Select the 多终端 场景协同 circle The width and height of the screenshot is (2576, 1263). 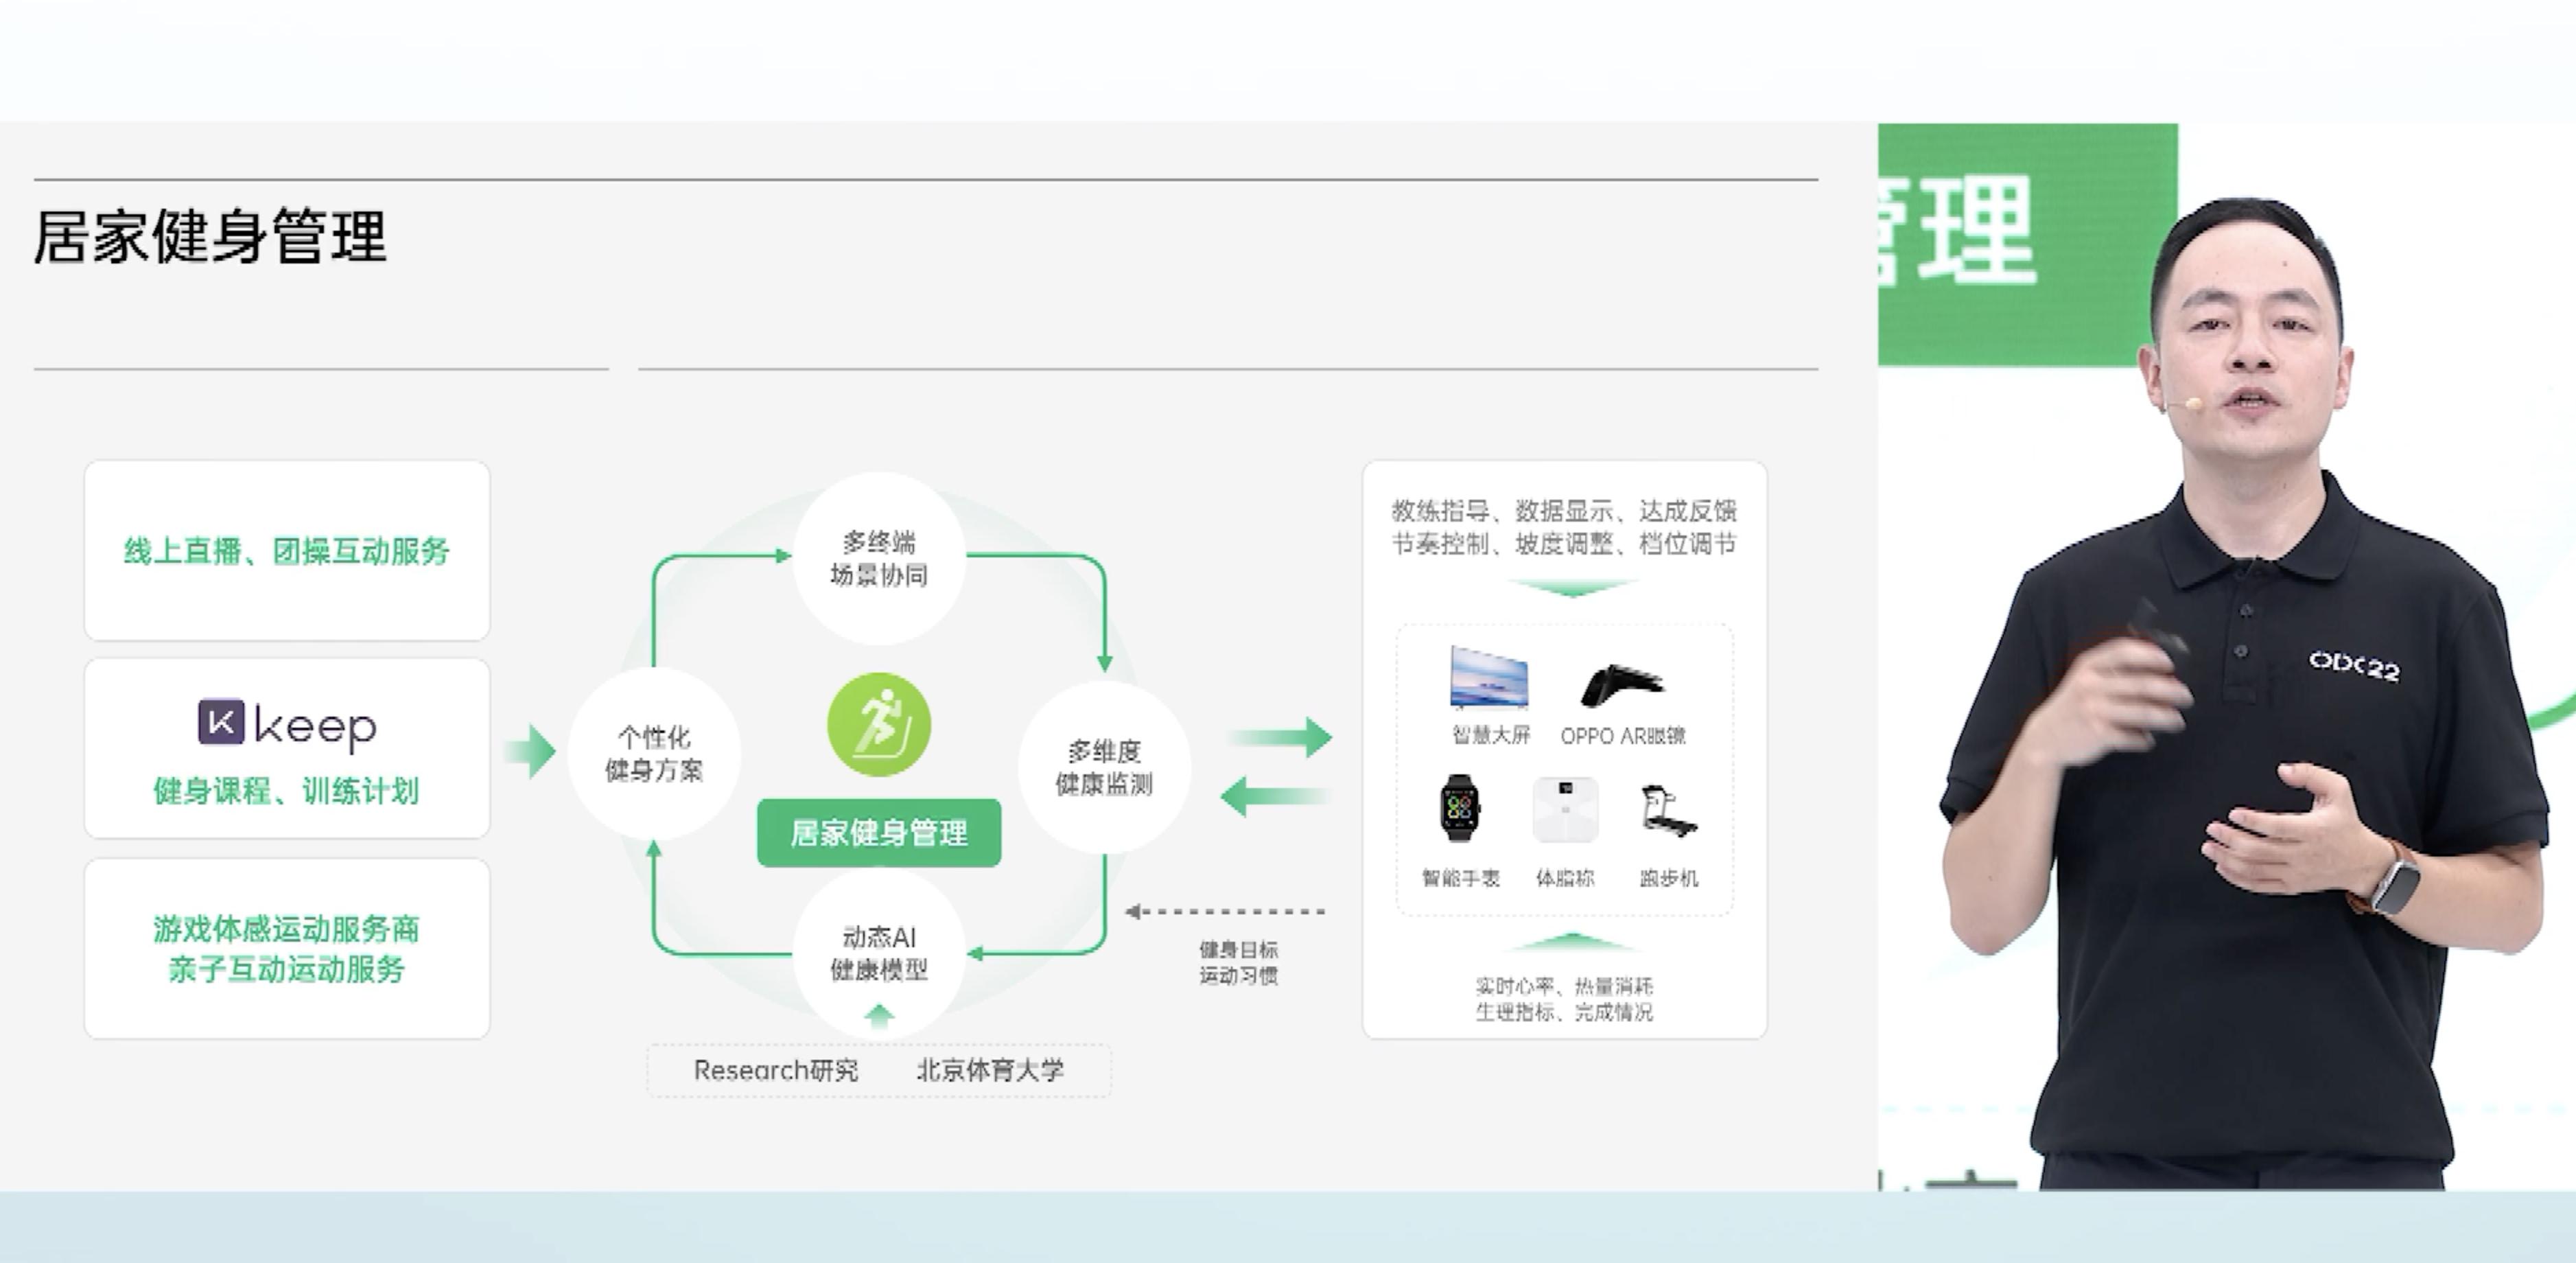coord(879,558)
